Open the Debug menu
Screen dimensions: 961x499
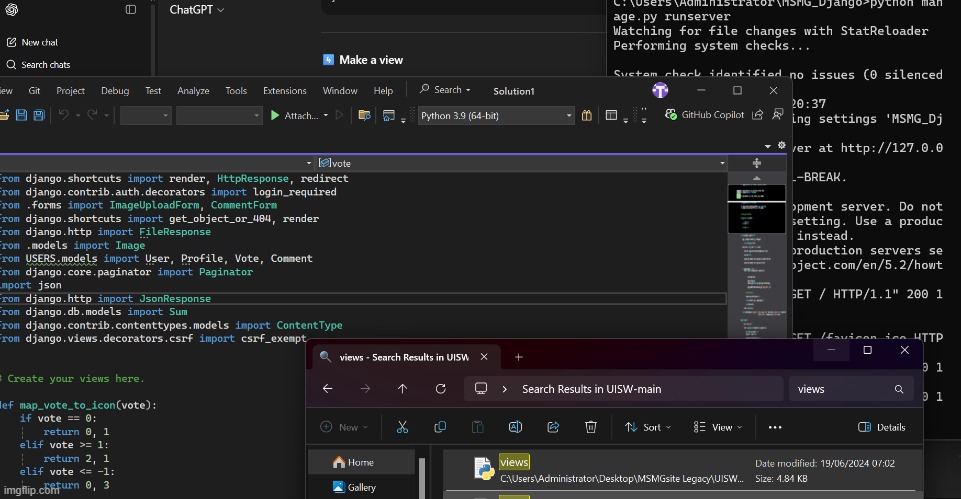tap(115, 90)
